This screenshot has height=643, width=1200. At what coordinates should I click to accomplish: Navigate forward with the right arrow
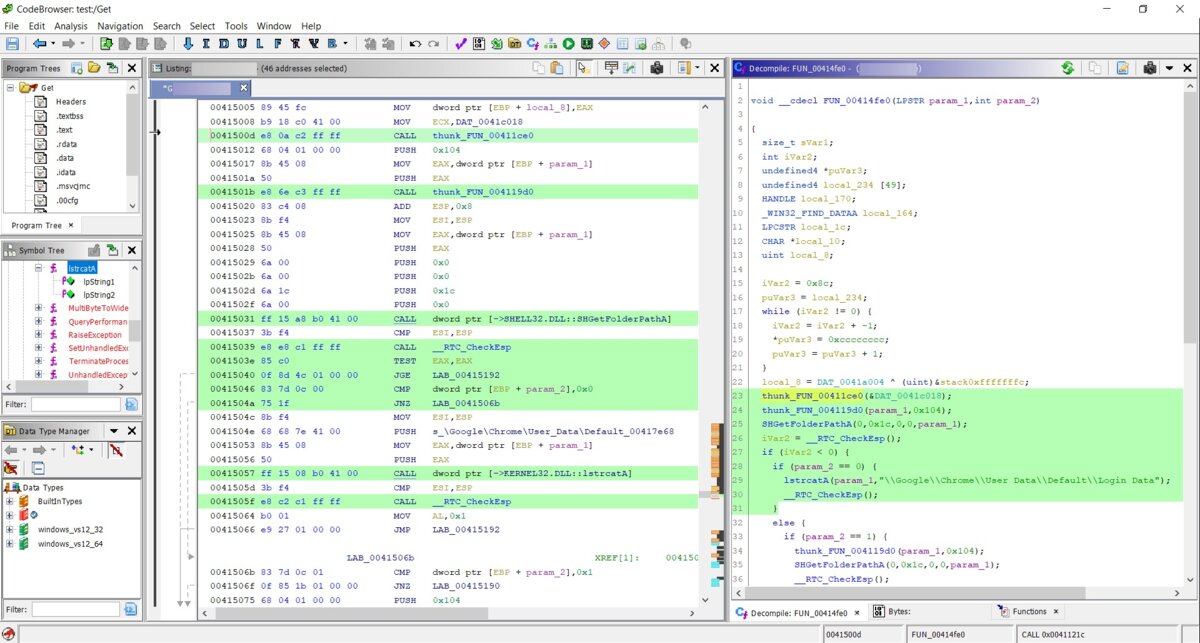coord(68,44)
